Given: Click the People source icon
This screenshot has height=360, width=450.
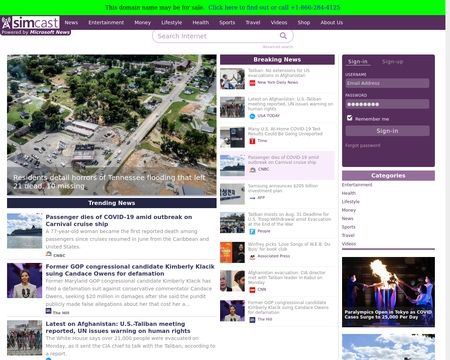Looking at the screenshot, I should pos(252,231).
